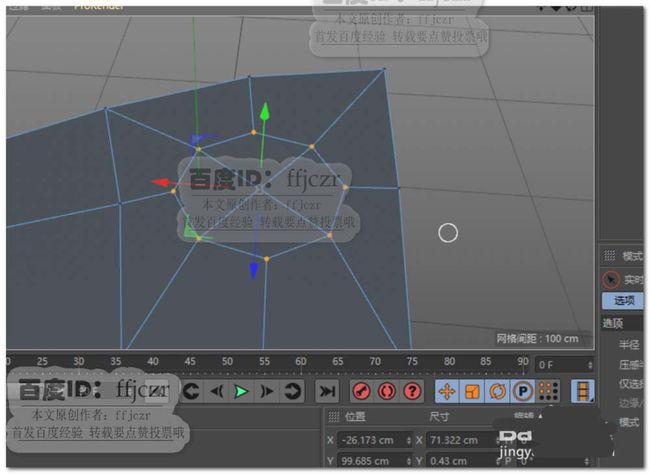This screenshot has height=474, width=650.
Task: Open the 模式 menu in the attributes panel
Action: (632, 256)
